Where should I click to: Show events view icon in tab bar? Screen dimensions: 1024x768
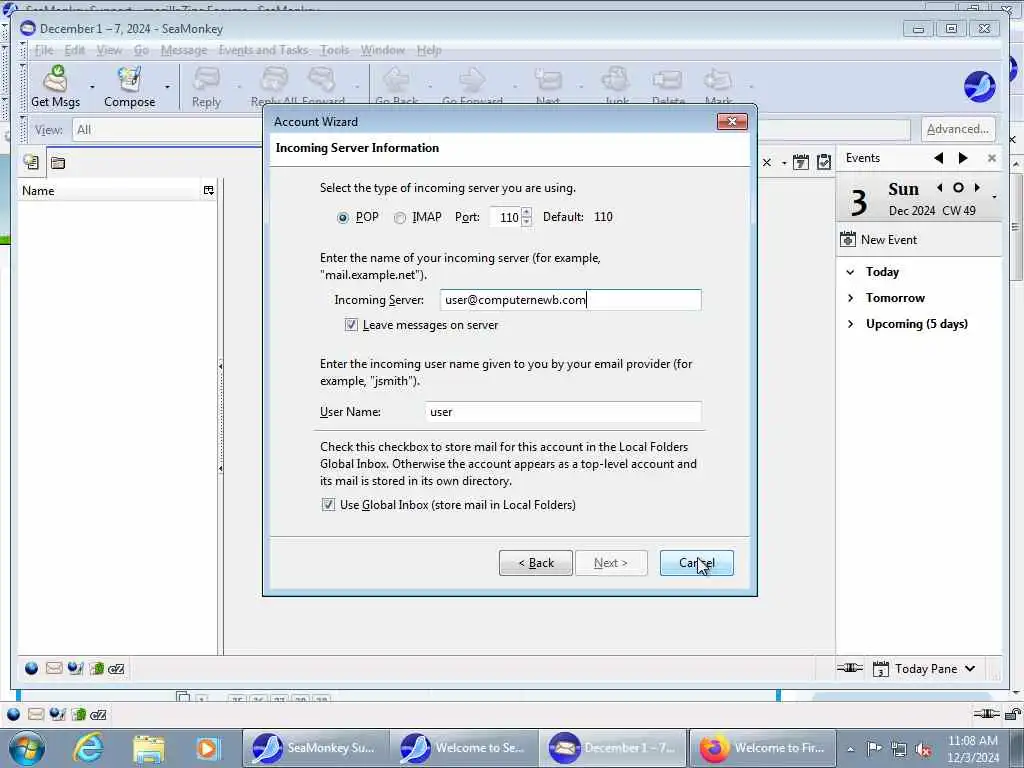coord(801,162)
